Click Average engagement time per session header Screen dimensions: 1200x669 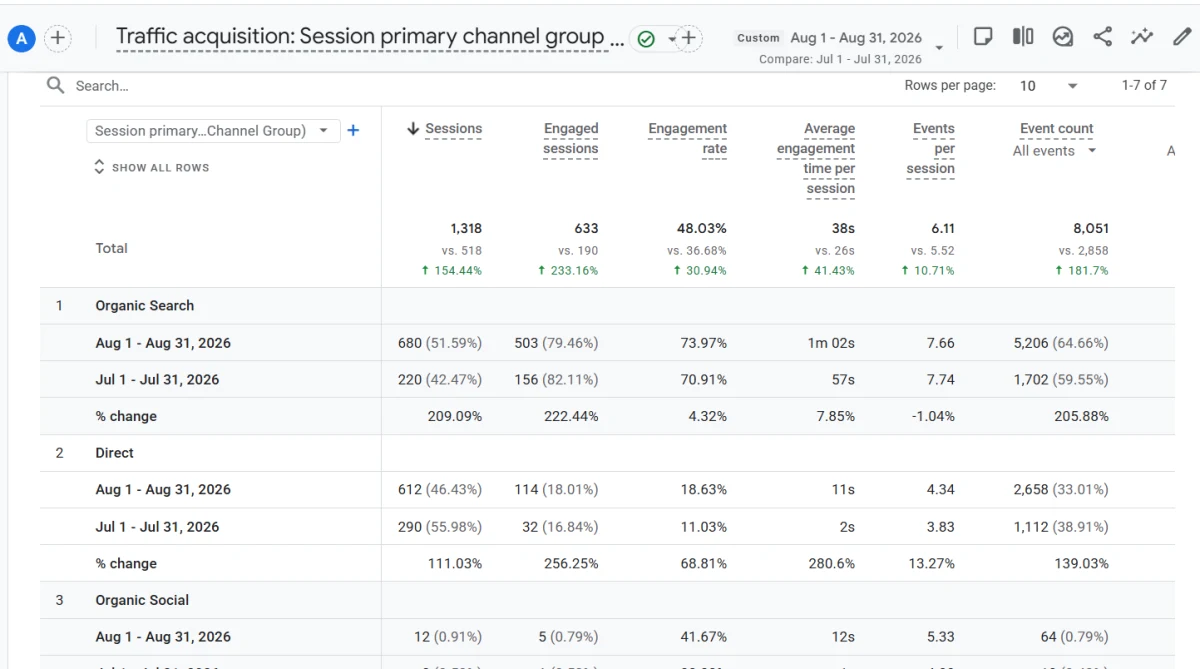point(815,159)
